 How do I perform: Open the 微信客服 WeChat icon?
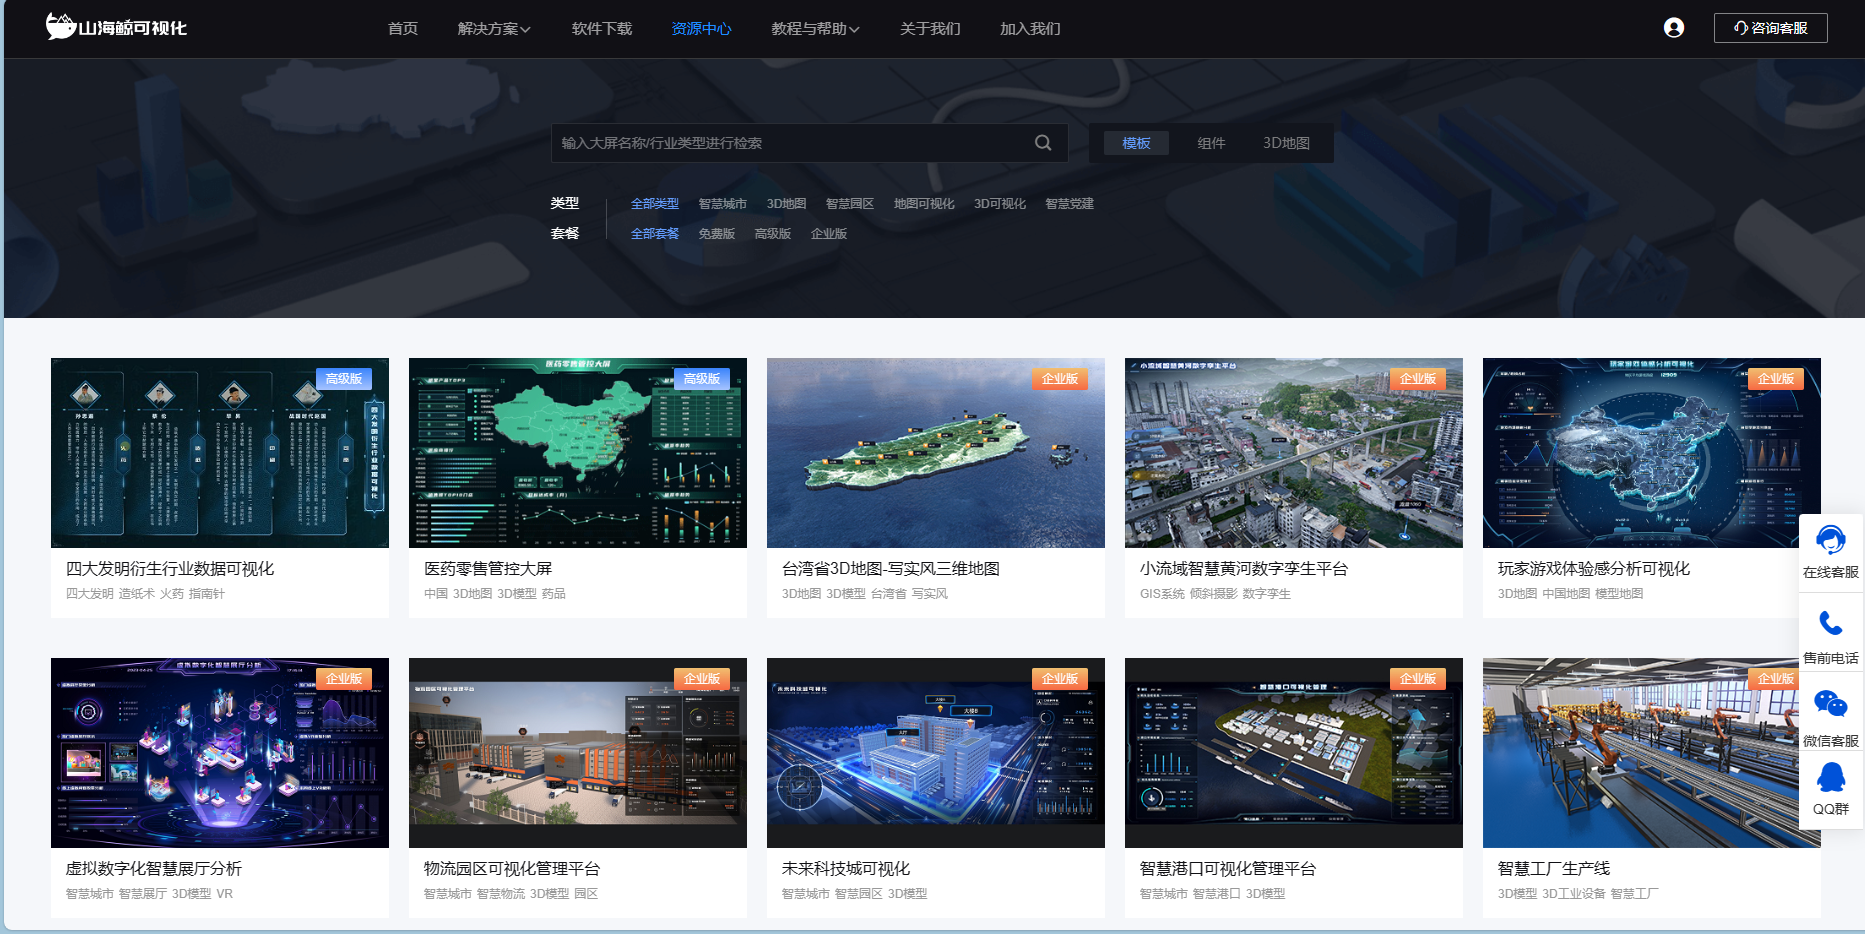coord(1831,705)
